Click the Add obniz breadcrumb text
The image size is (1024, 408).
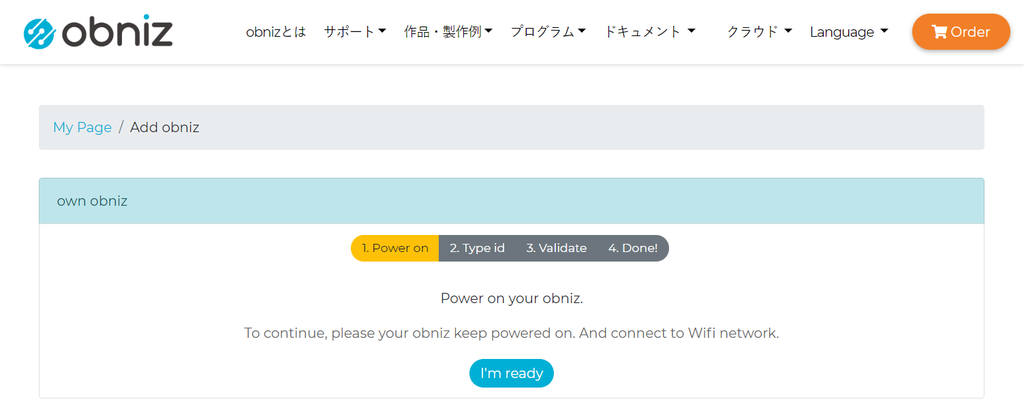tap(165, 127)
